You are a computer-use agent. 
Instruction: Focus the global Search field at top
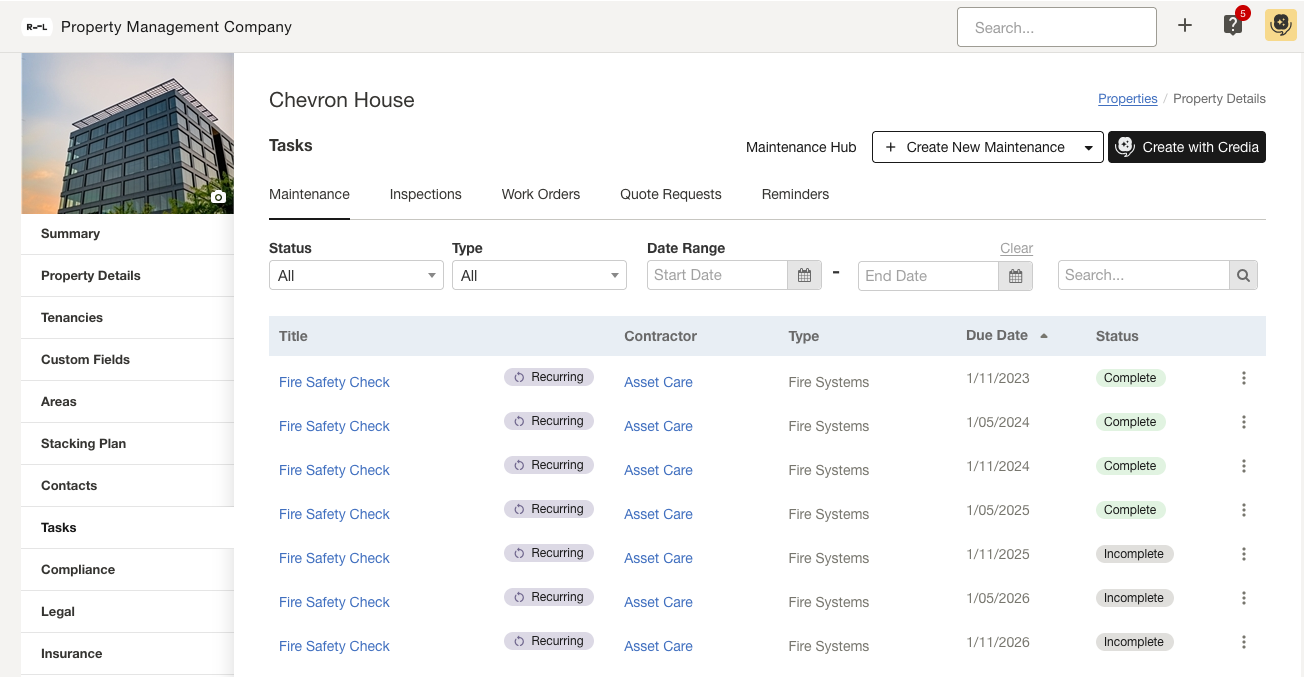[x=1056, y=28]
